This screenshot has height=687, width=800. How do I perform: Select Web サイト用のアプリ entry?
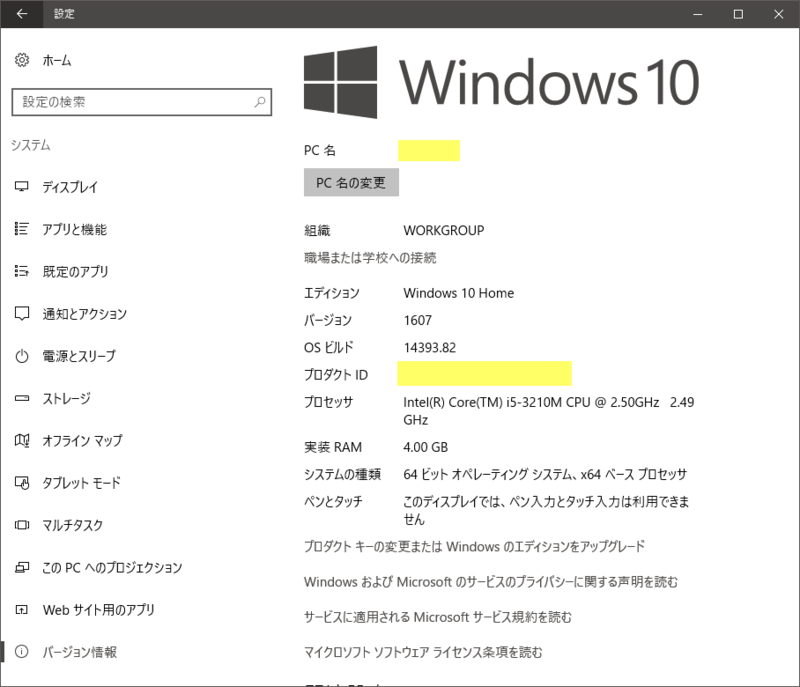pyautogui.click(x=98, y=609)
